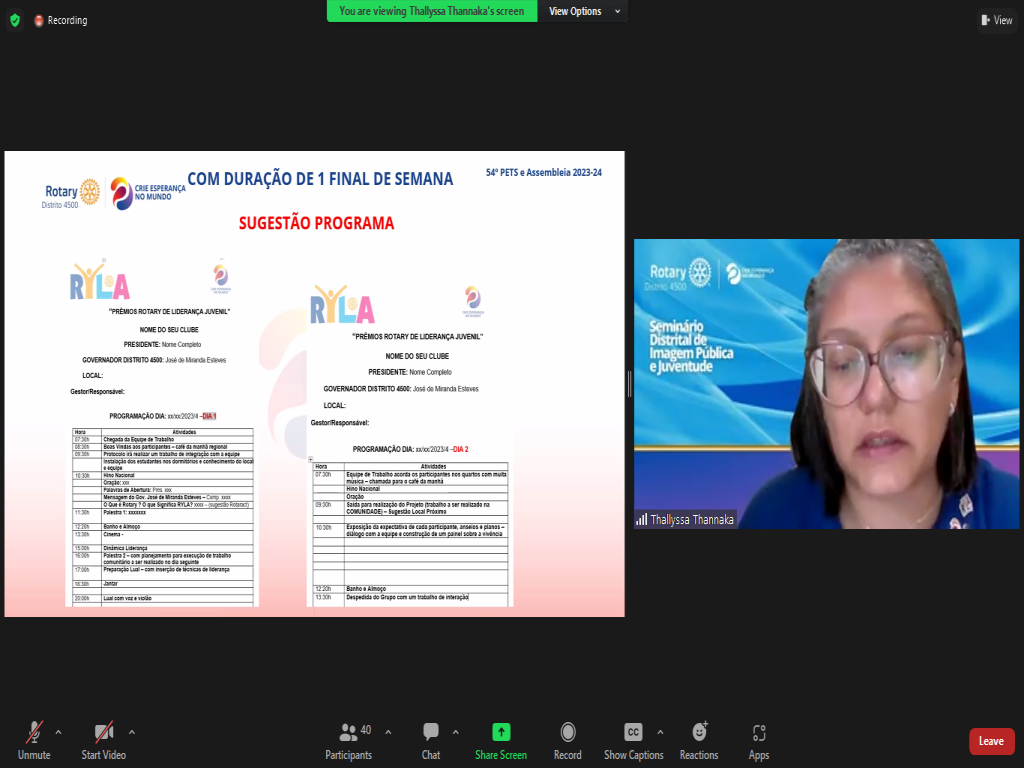Image resolution: width=1024 pixels, height=768 pixels.
Task: Click the green screen-sharing notification banner
Action: point(432,11)
